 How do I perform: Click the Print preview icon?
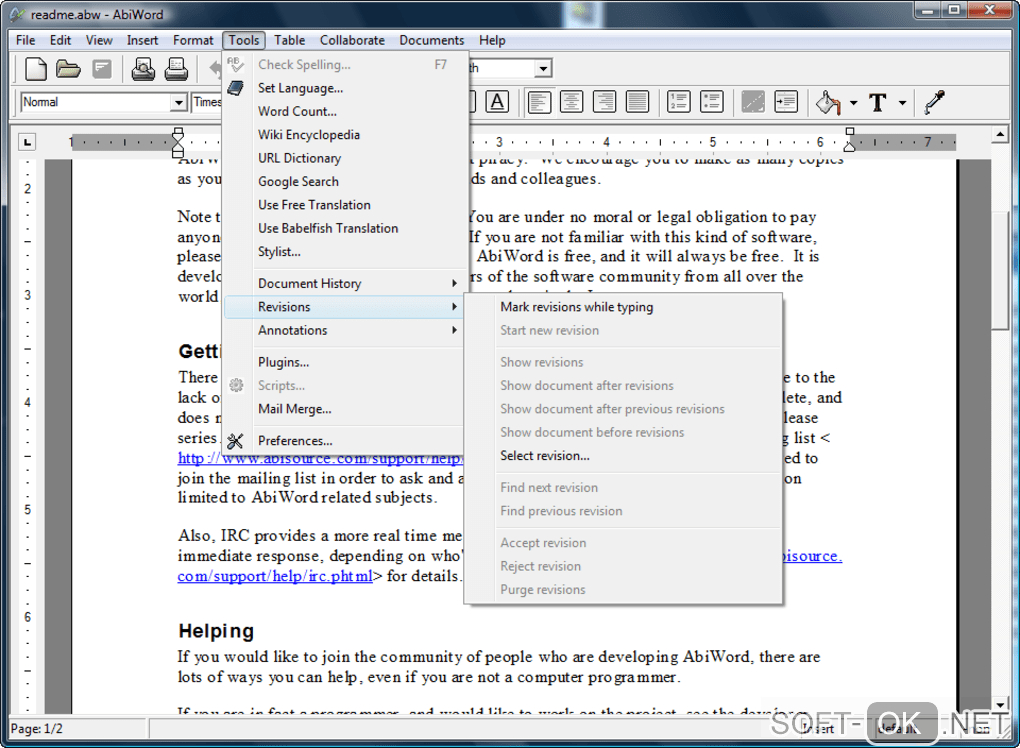pyautogui.click(x=143, y=68)
